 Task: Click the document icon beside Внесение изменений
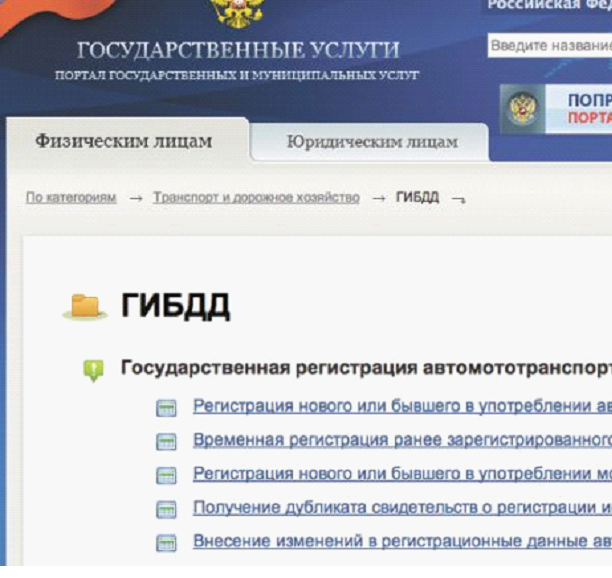coord(166,544)
